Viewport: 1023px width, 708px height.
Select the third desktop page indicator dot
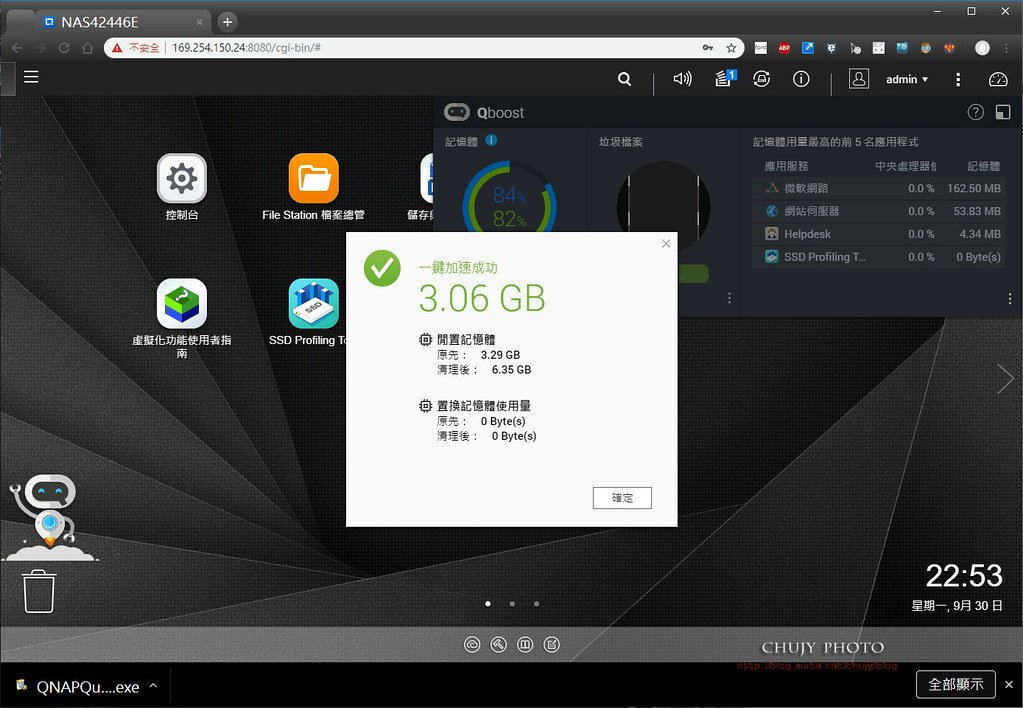(536, 604)
